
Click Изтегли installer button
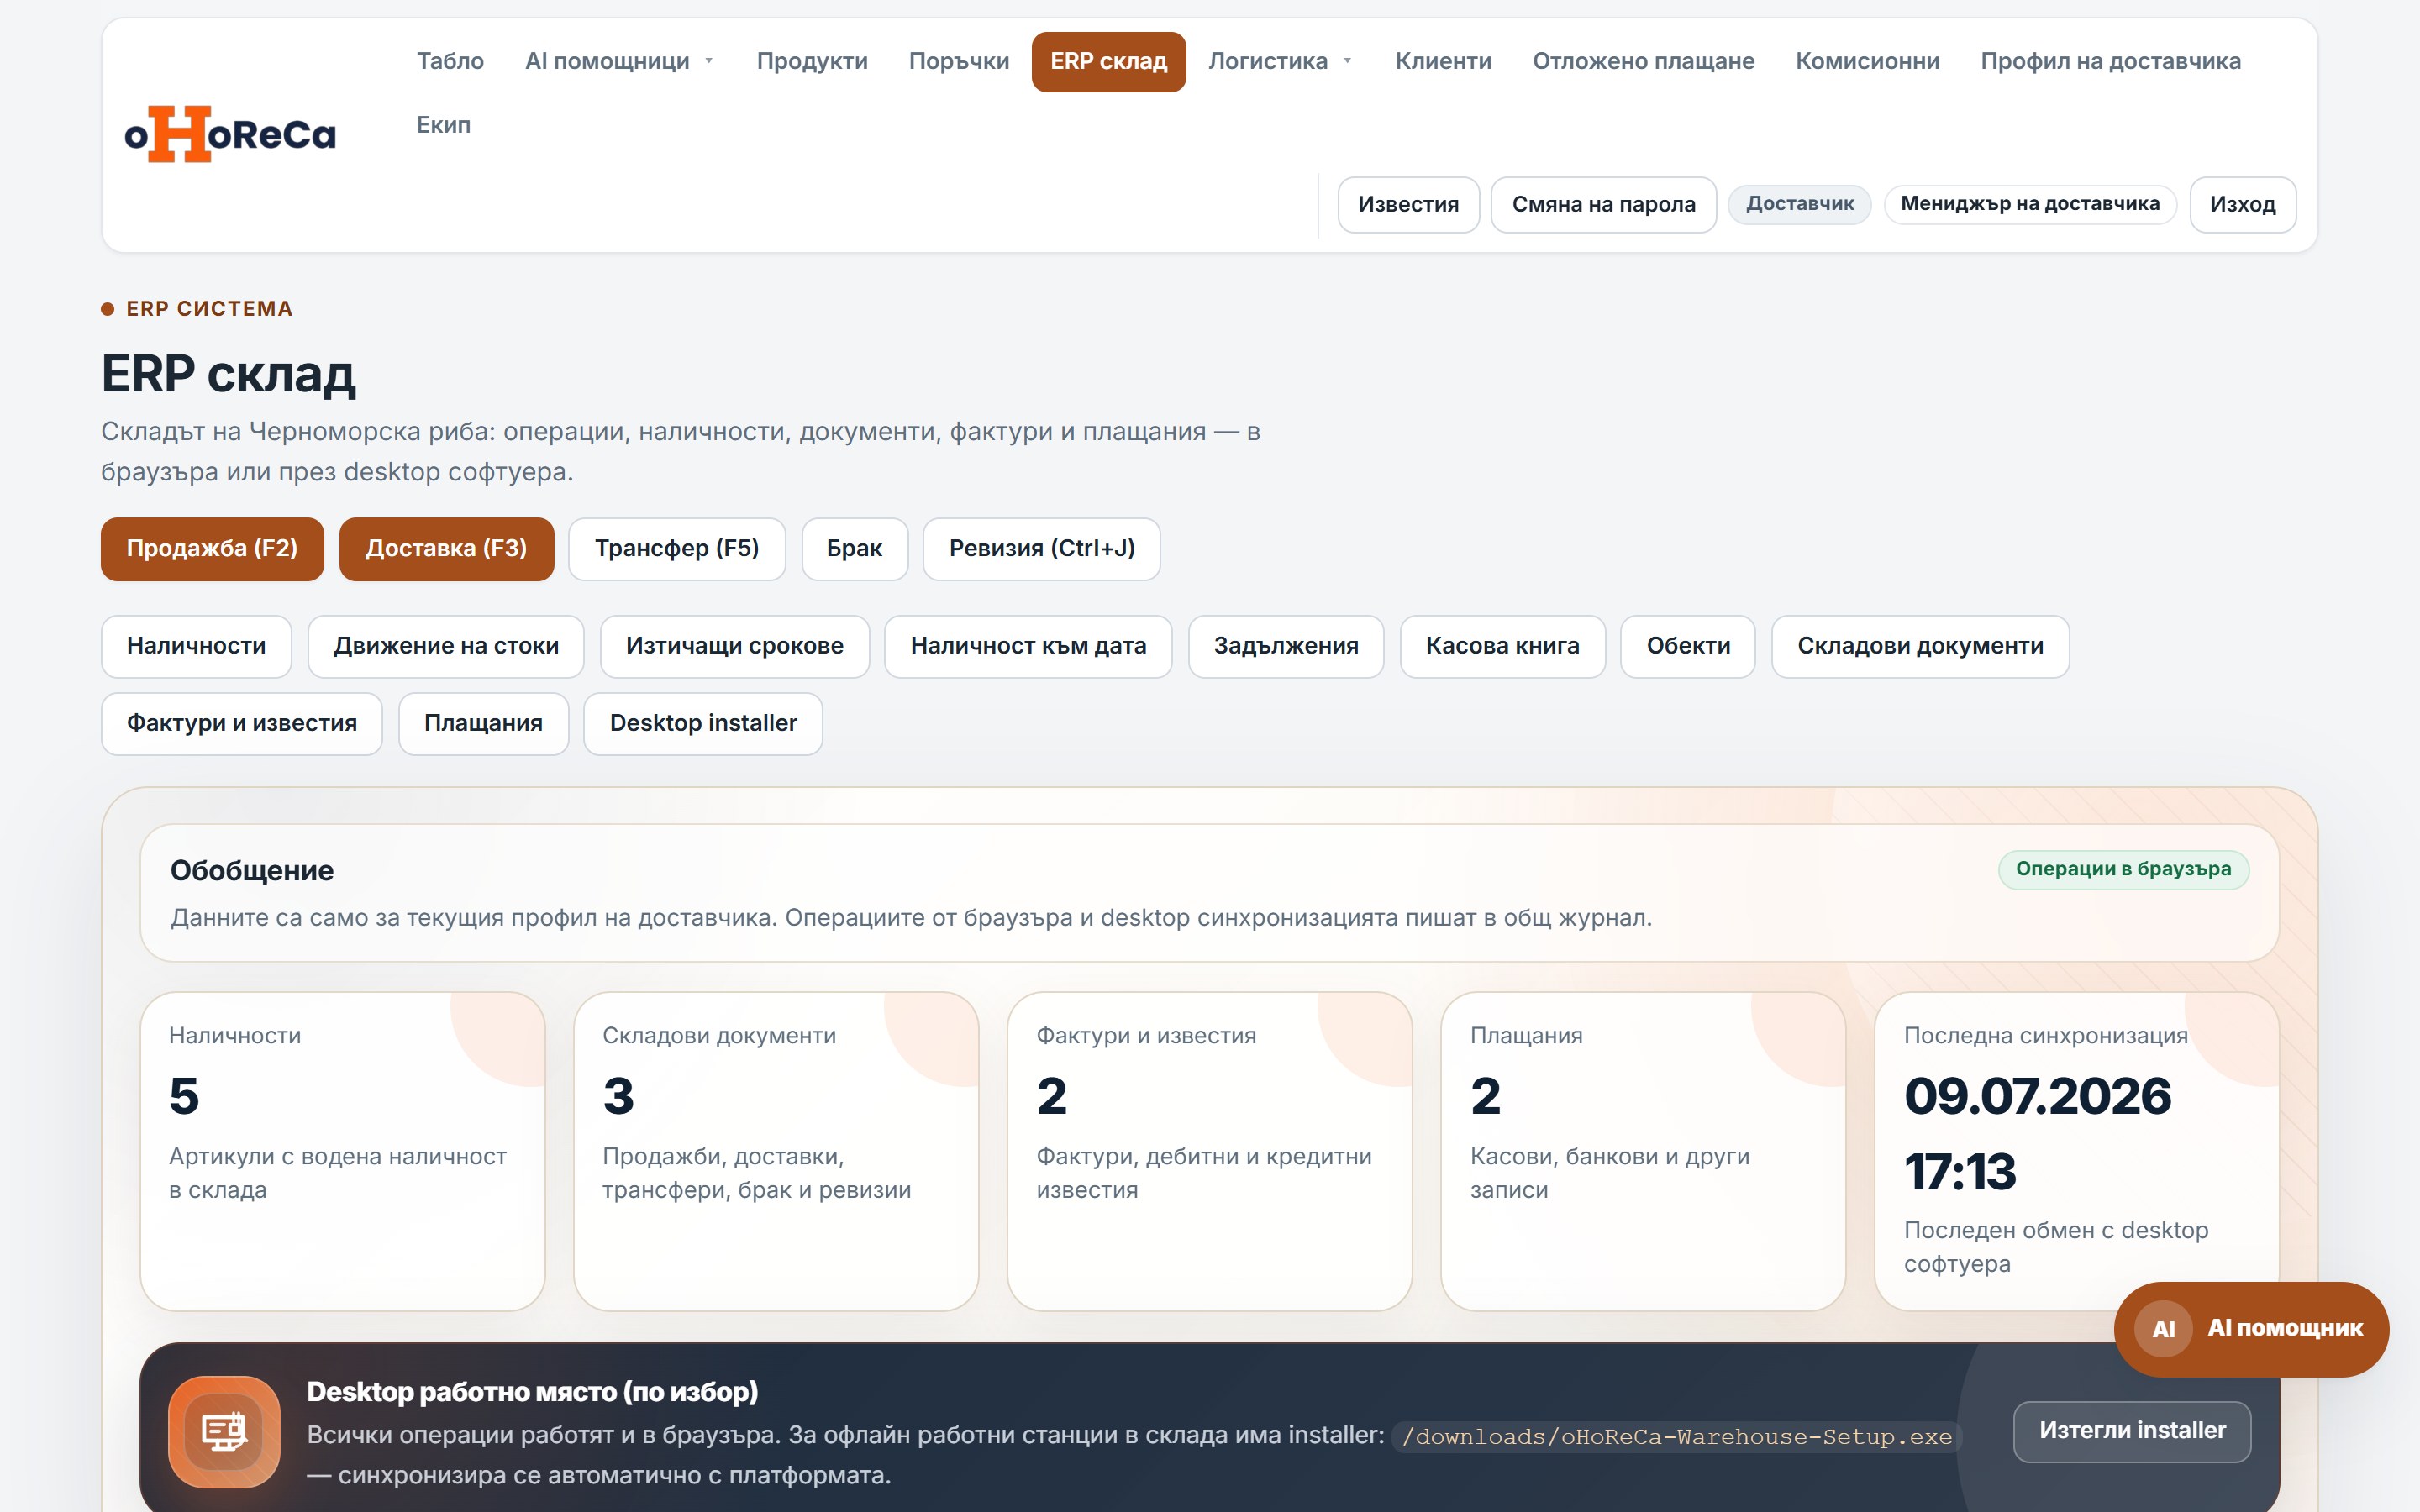click(x=2132, y=1431)
